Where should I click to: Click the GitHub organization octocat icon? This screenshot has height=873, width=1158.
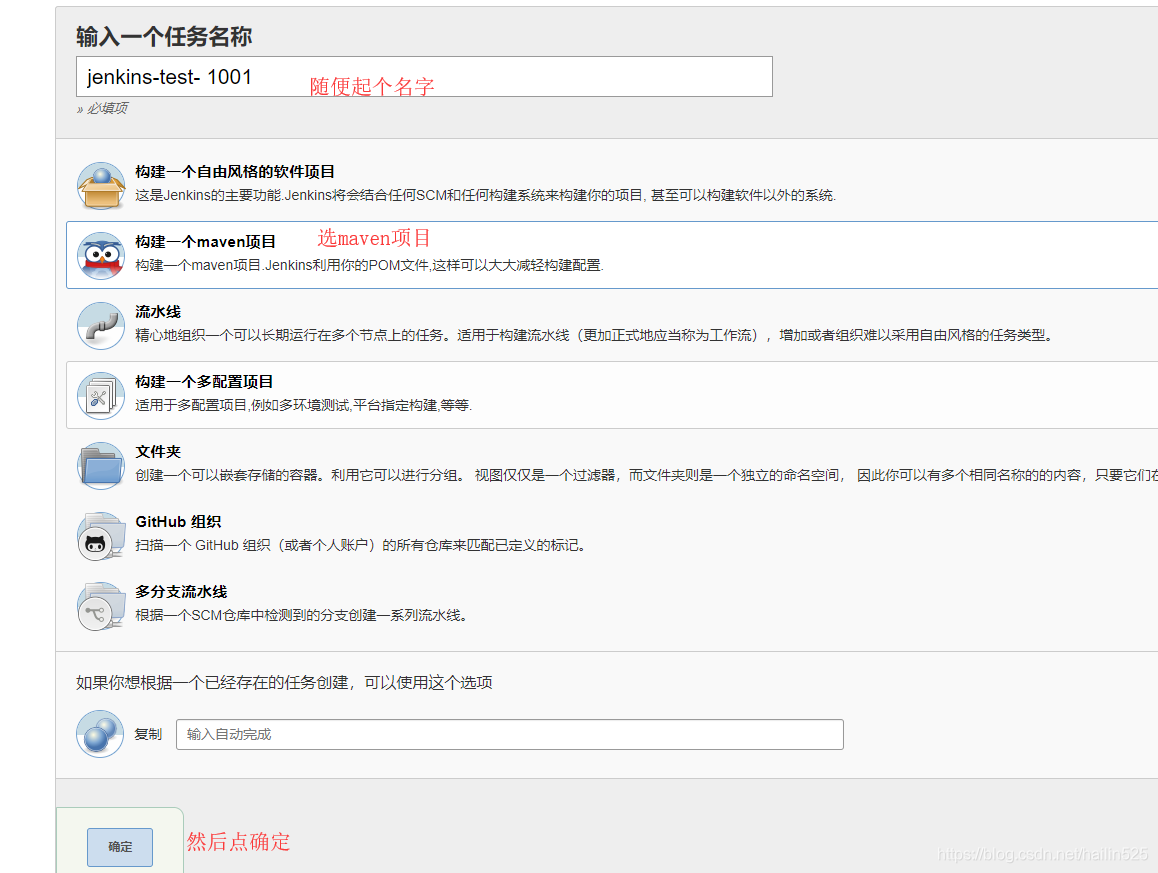tap(101, 536)
